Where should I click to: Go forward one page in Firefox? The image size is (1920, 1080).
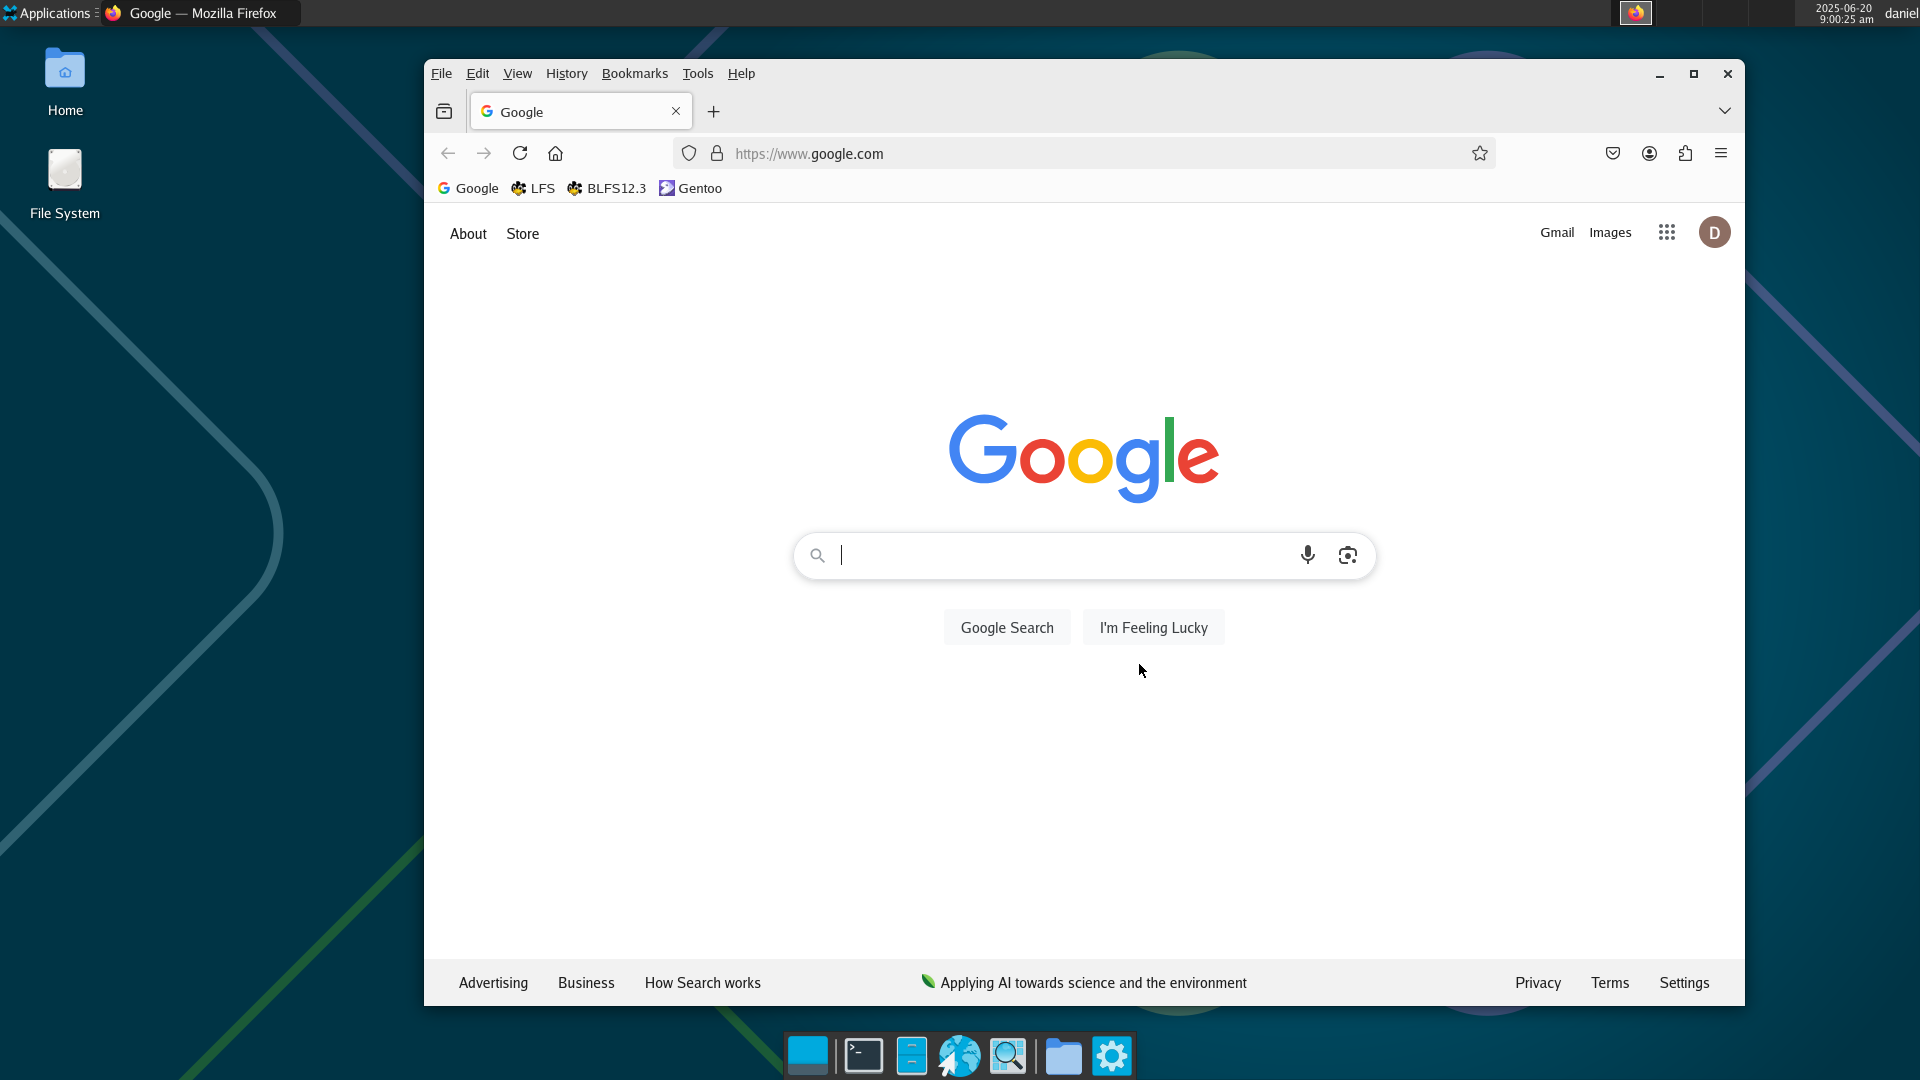(x=484, y=153)
